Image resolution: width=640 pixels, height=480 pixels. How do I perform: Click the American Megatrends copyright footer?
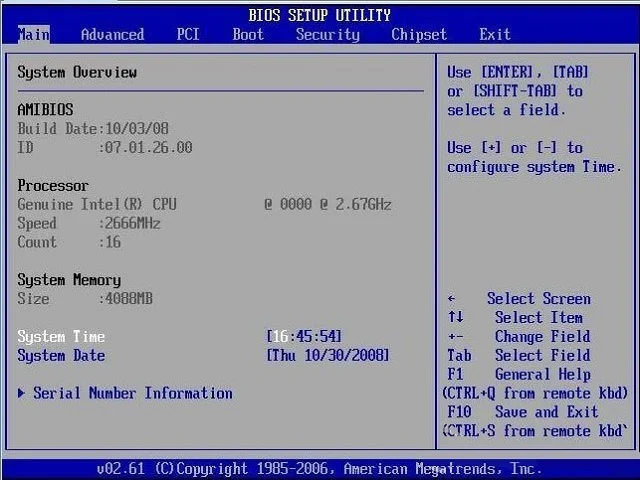320,468
